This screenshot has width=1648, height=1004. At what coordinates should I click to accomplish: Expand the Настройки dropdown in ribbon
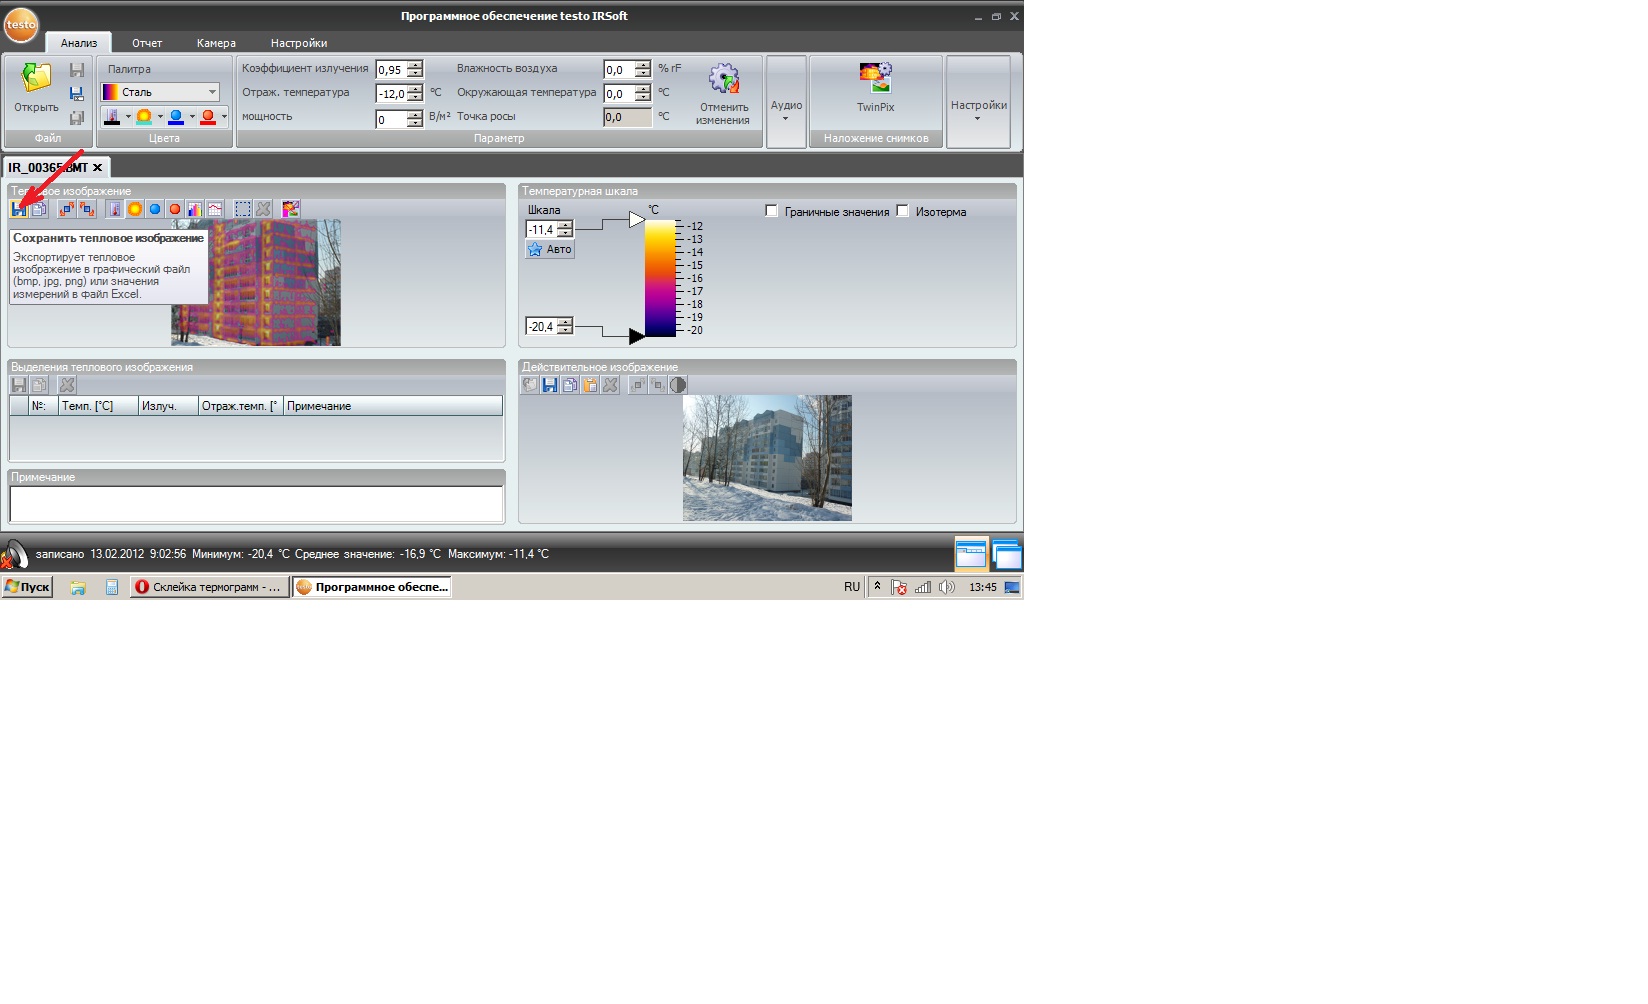[x=978, y=110]
